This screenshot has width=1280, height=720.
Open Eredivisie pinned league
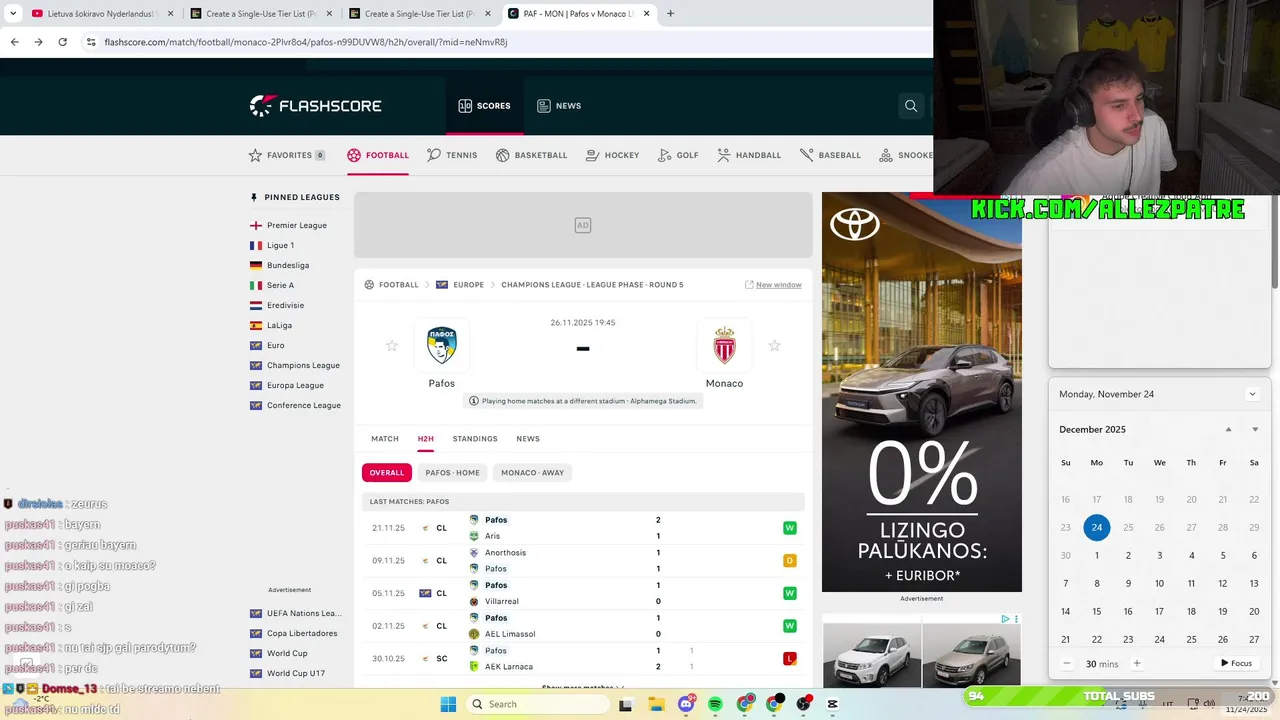[277, 305]
